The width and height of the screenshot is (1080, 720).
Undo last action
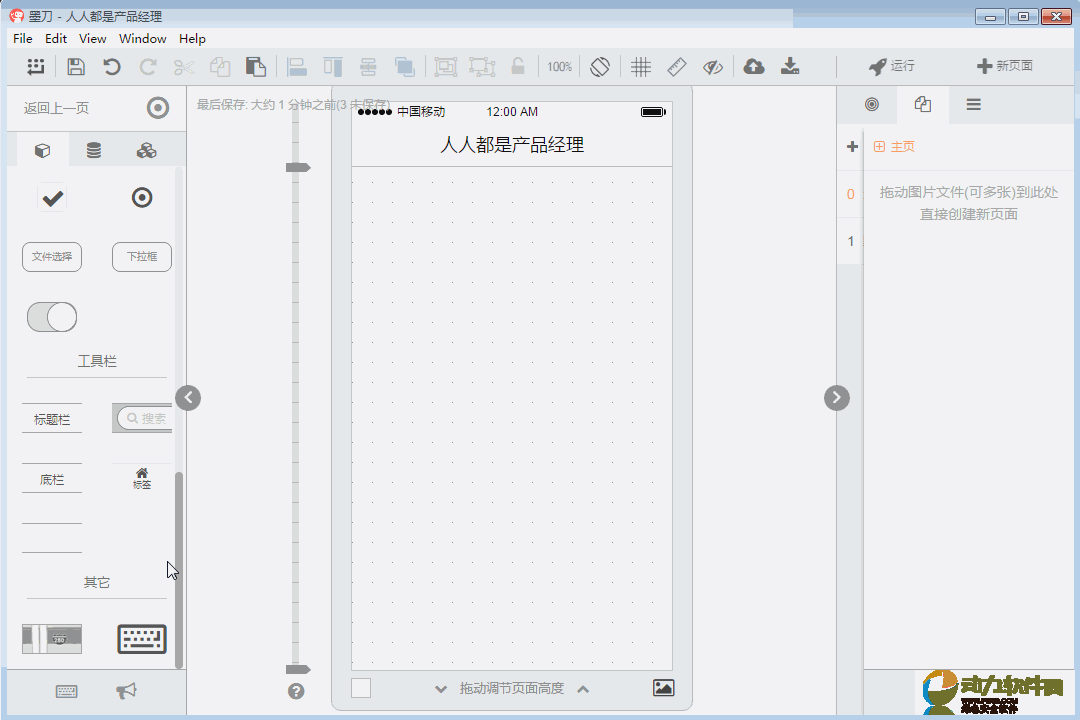tap(112, 67)
